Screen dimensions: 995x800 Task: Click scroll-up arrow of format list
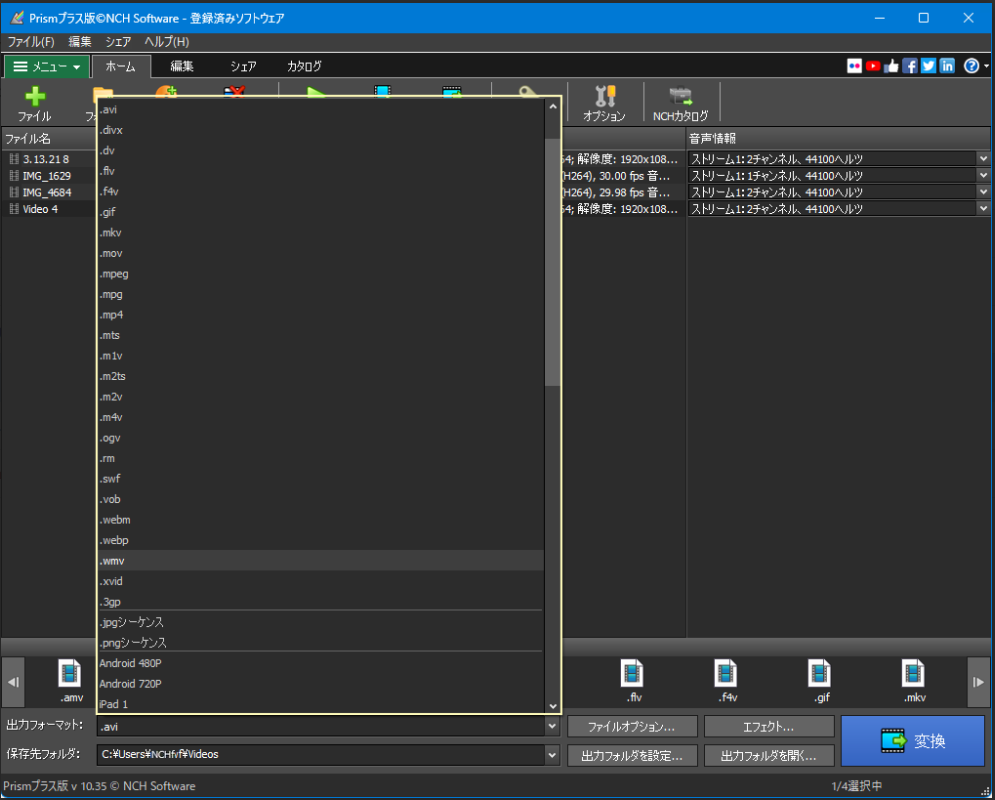click(553, 107)
